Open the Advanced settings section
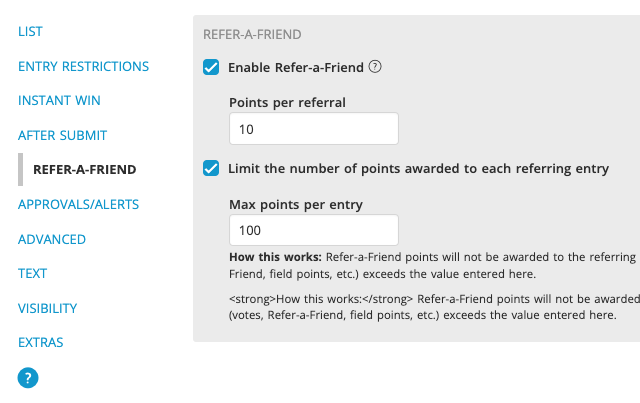Image resolution: width=640 pixels, height=403 pixels. point(52,239)
